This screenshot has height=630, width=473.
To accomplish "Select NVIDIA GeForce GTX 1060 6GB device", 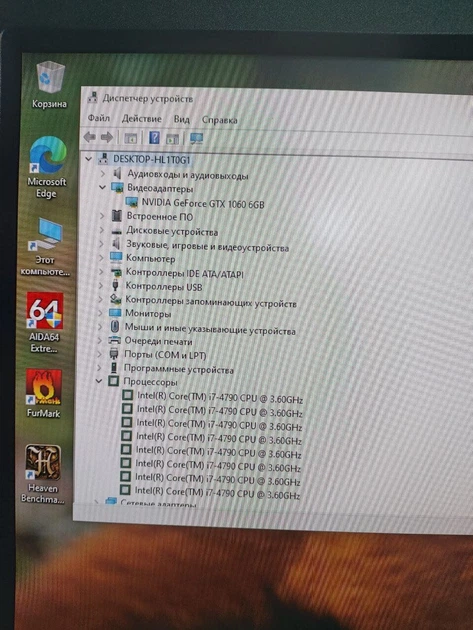I will pos(203,203).
